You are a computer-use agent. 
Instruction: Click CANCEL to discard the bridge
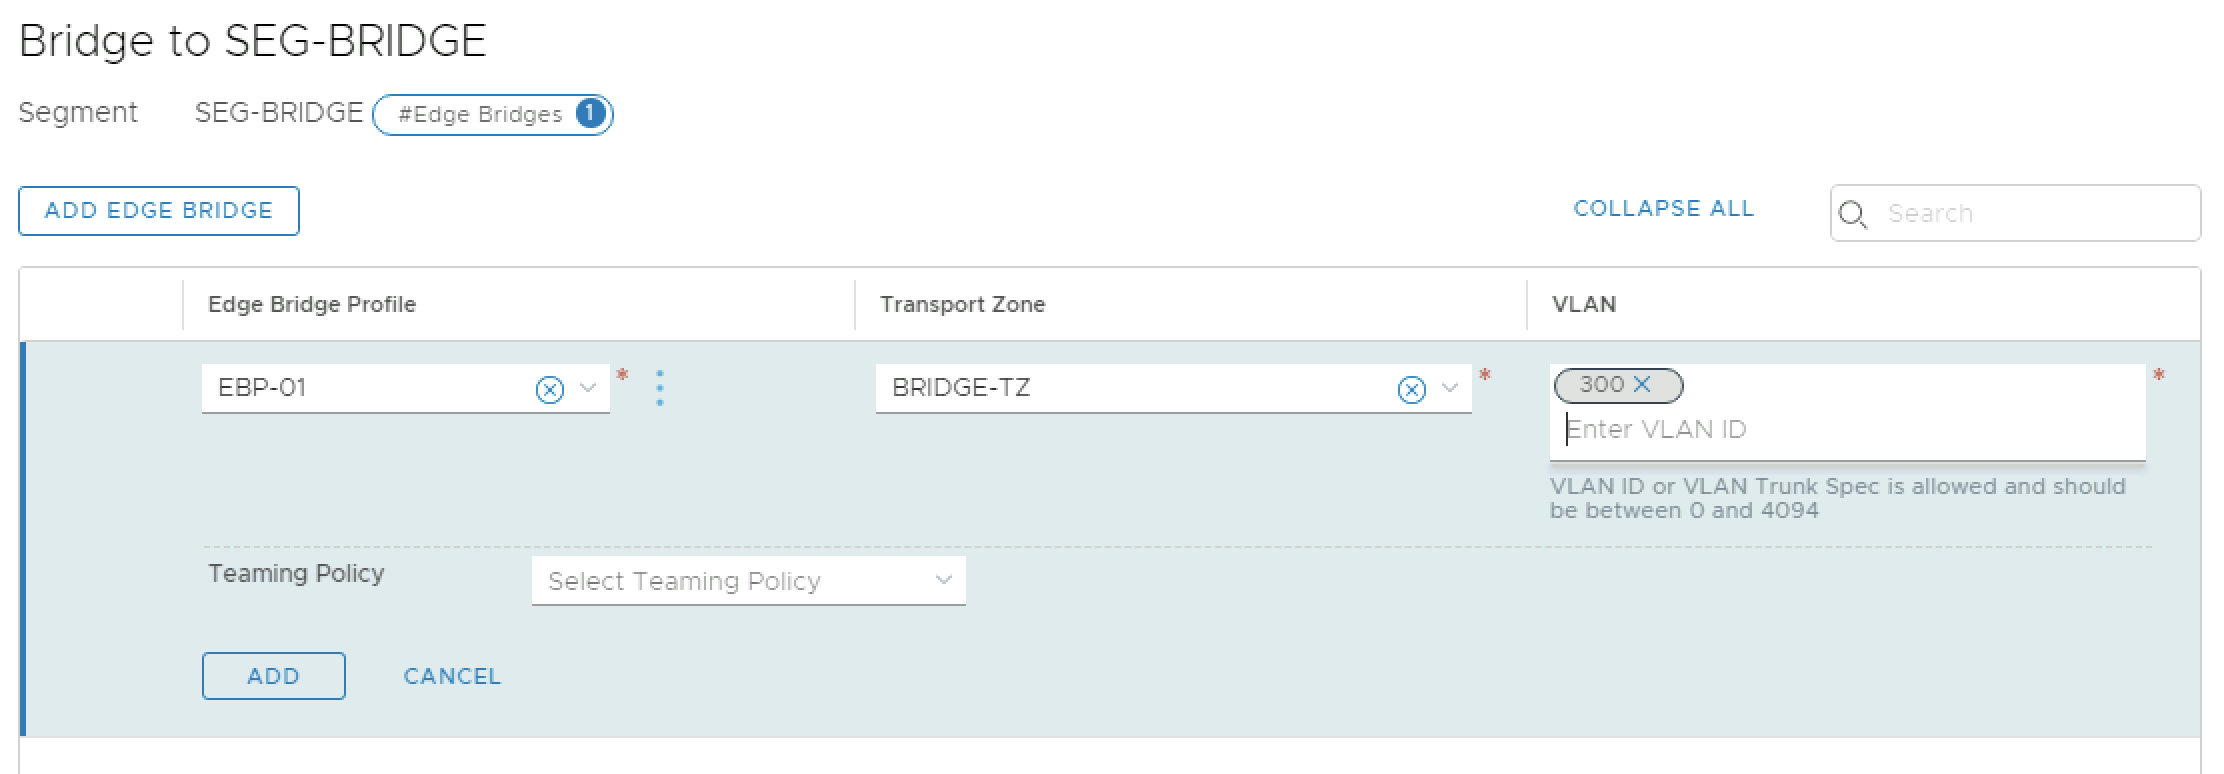pyautogui.click(x=452, y=676)
